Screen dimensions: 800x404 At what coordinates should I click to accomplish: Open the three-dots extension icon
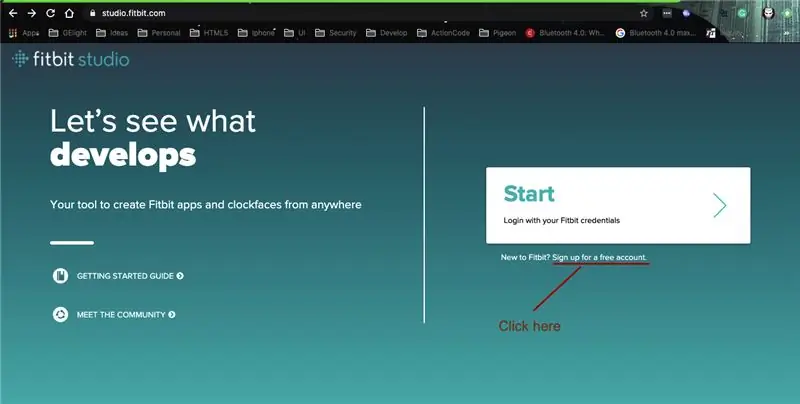pos(667,14)
